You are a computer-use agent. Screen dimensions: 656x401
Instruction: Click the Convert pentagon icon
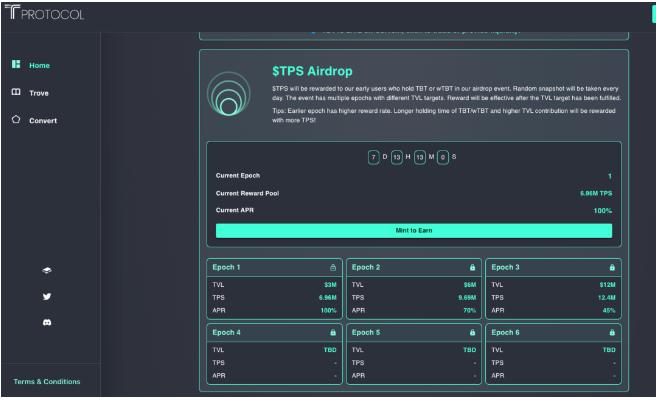[16, 119]
